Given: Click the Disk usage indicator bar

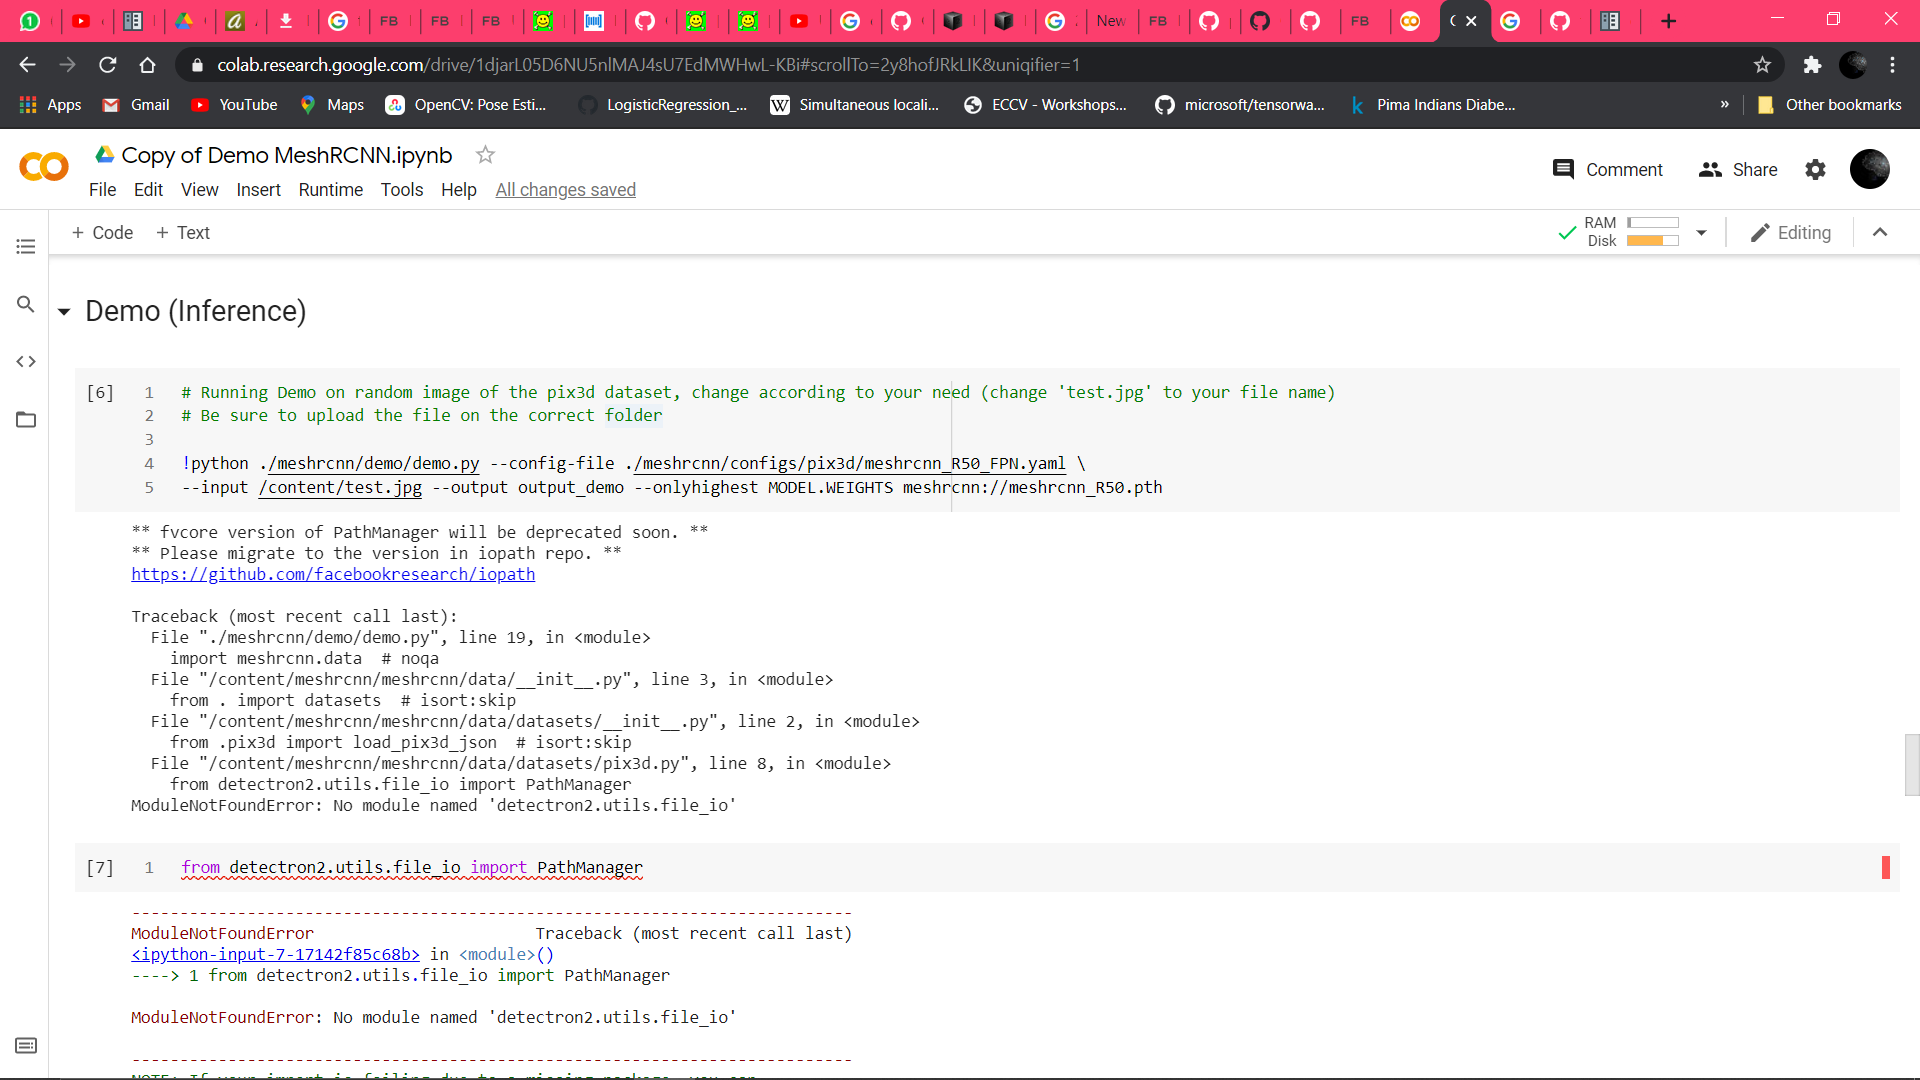Looking at the screenshot, I should [x=1655, y=241].
